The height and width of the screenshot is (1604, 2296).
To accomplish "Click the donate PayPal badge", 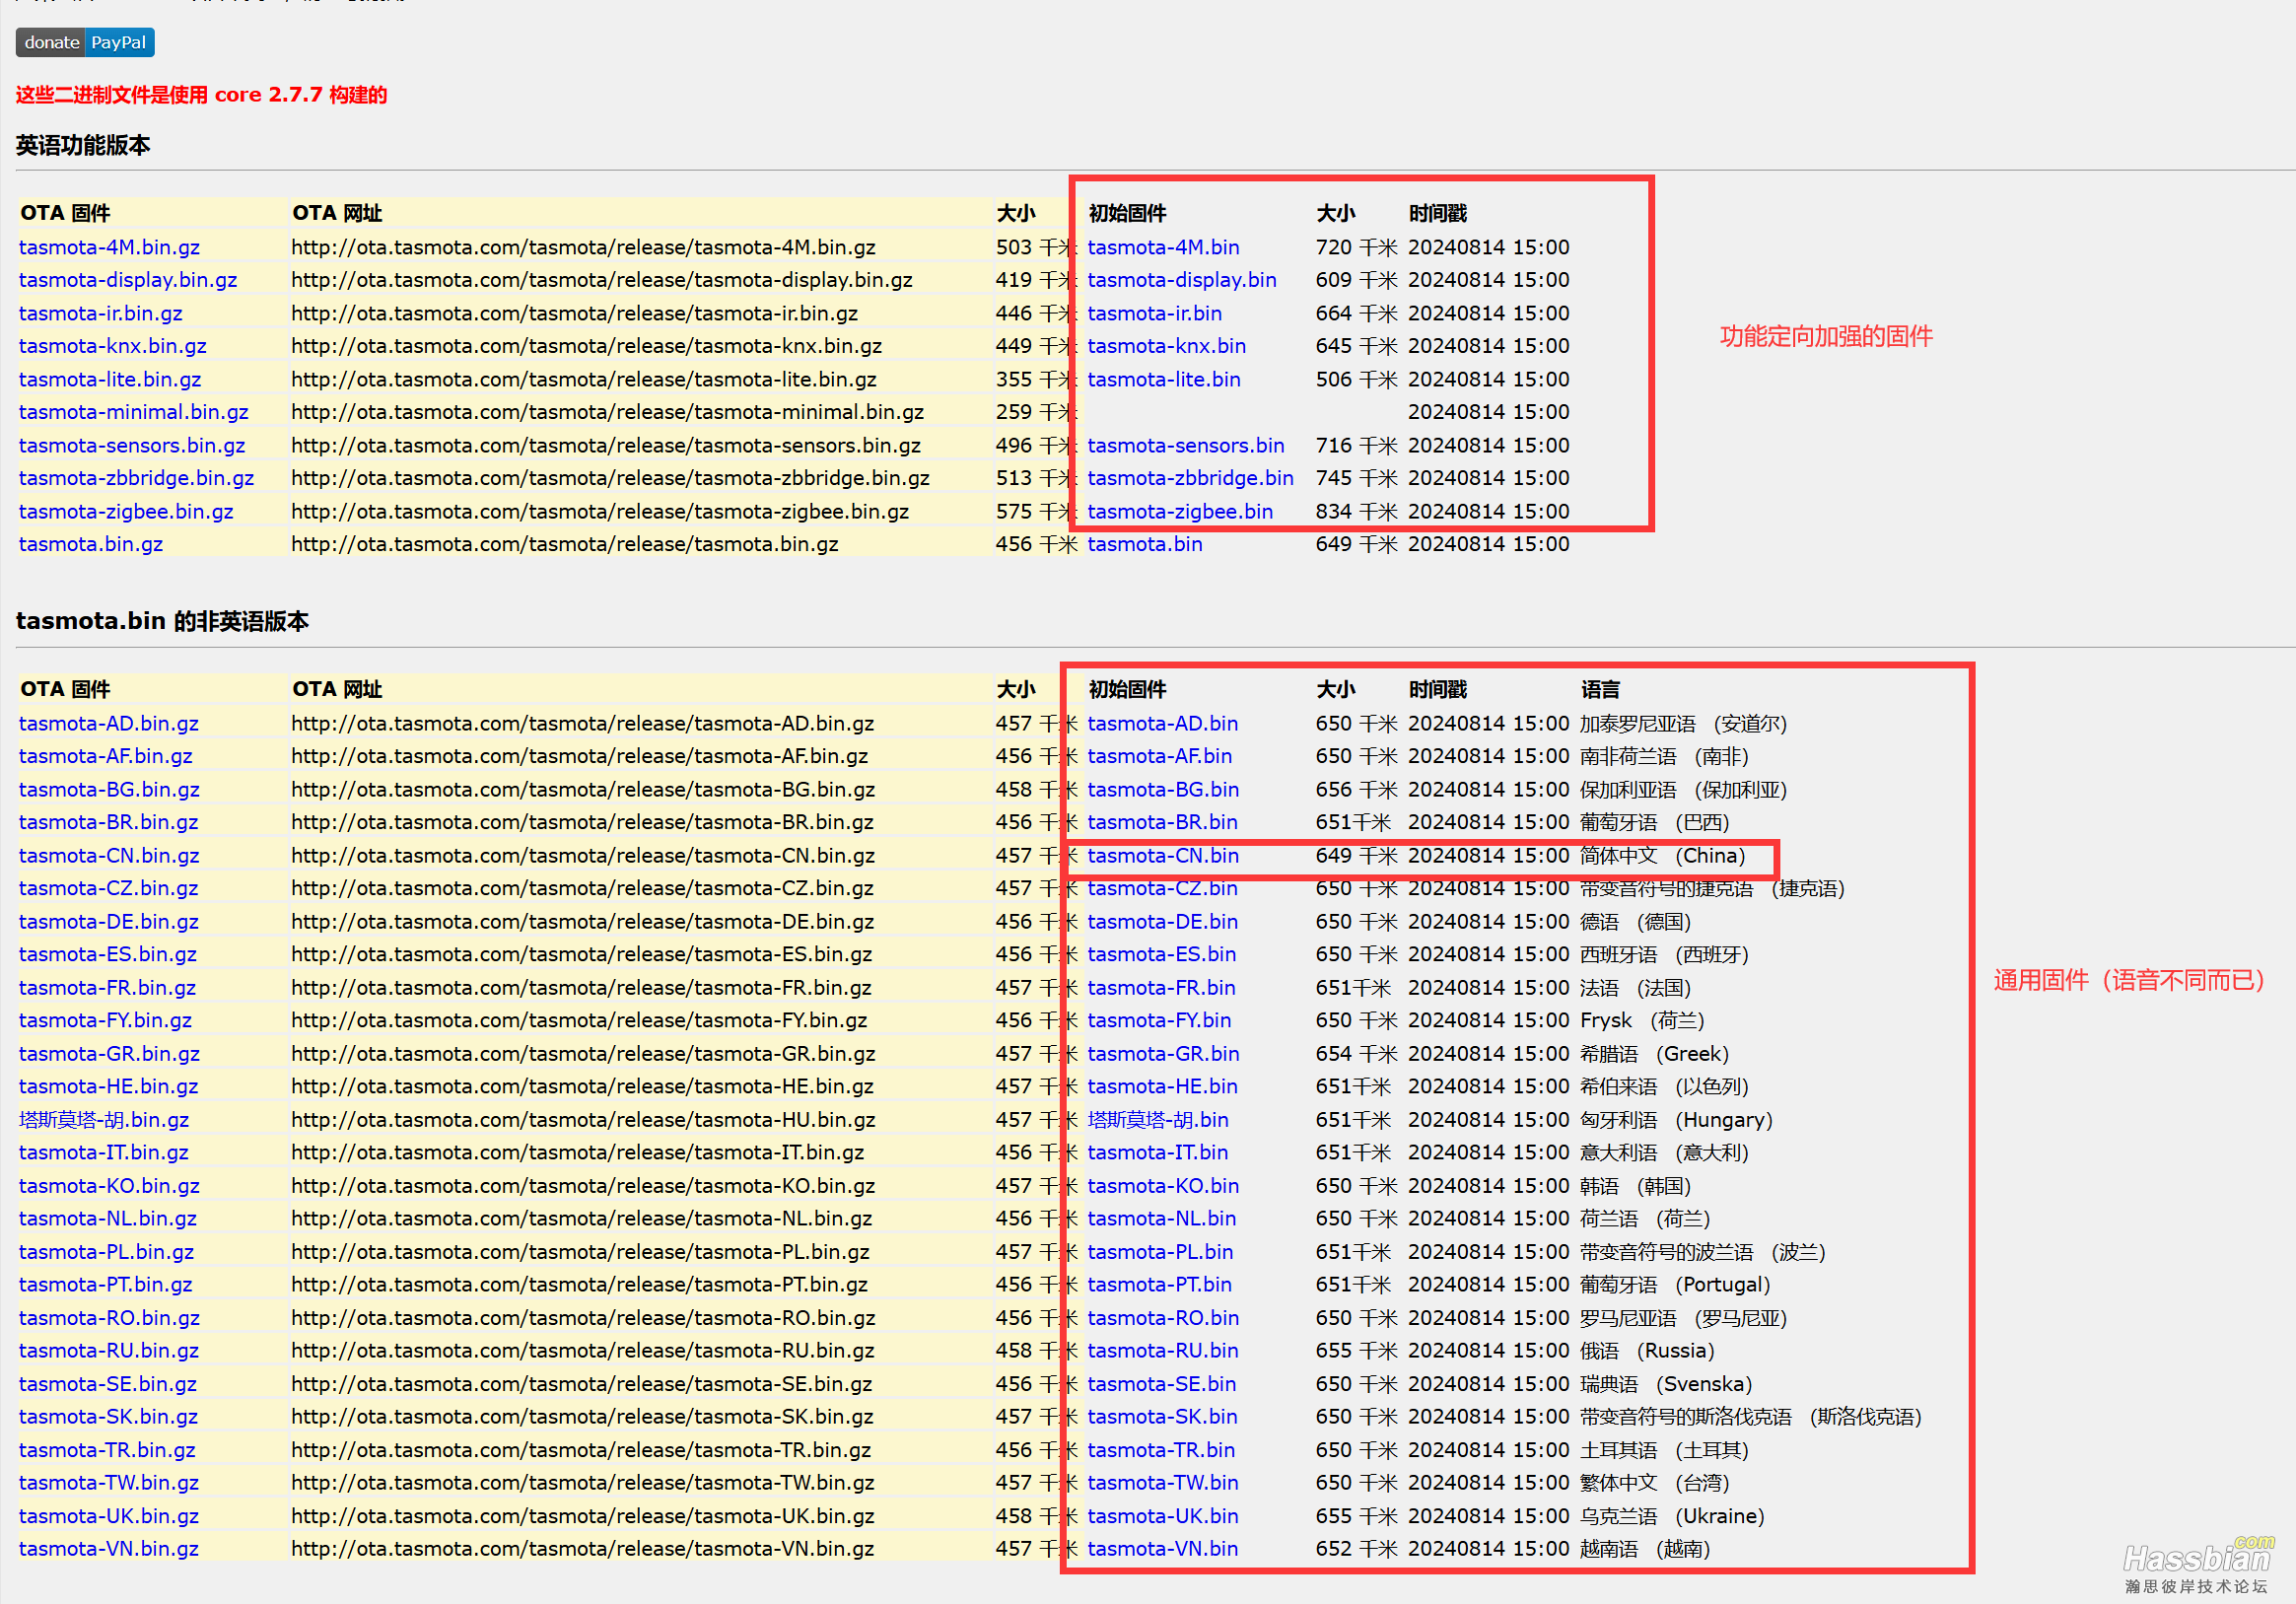I will click(x=85, y=42).
